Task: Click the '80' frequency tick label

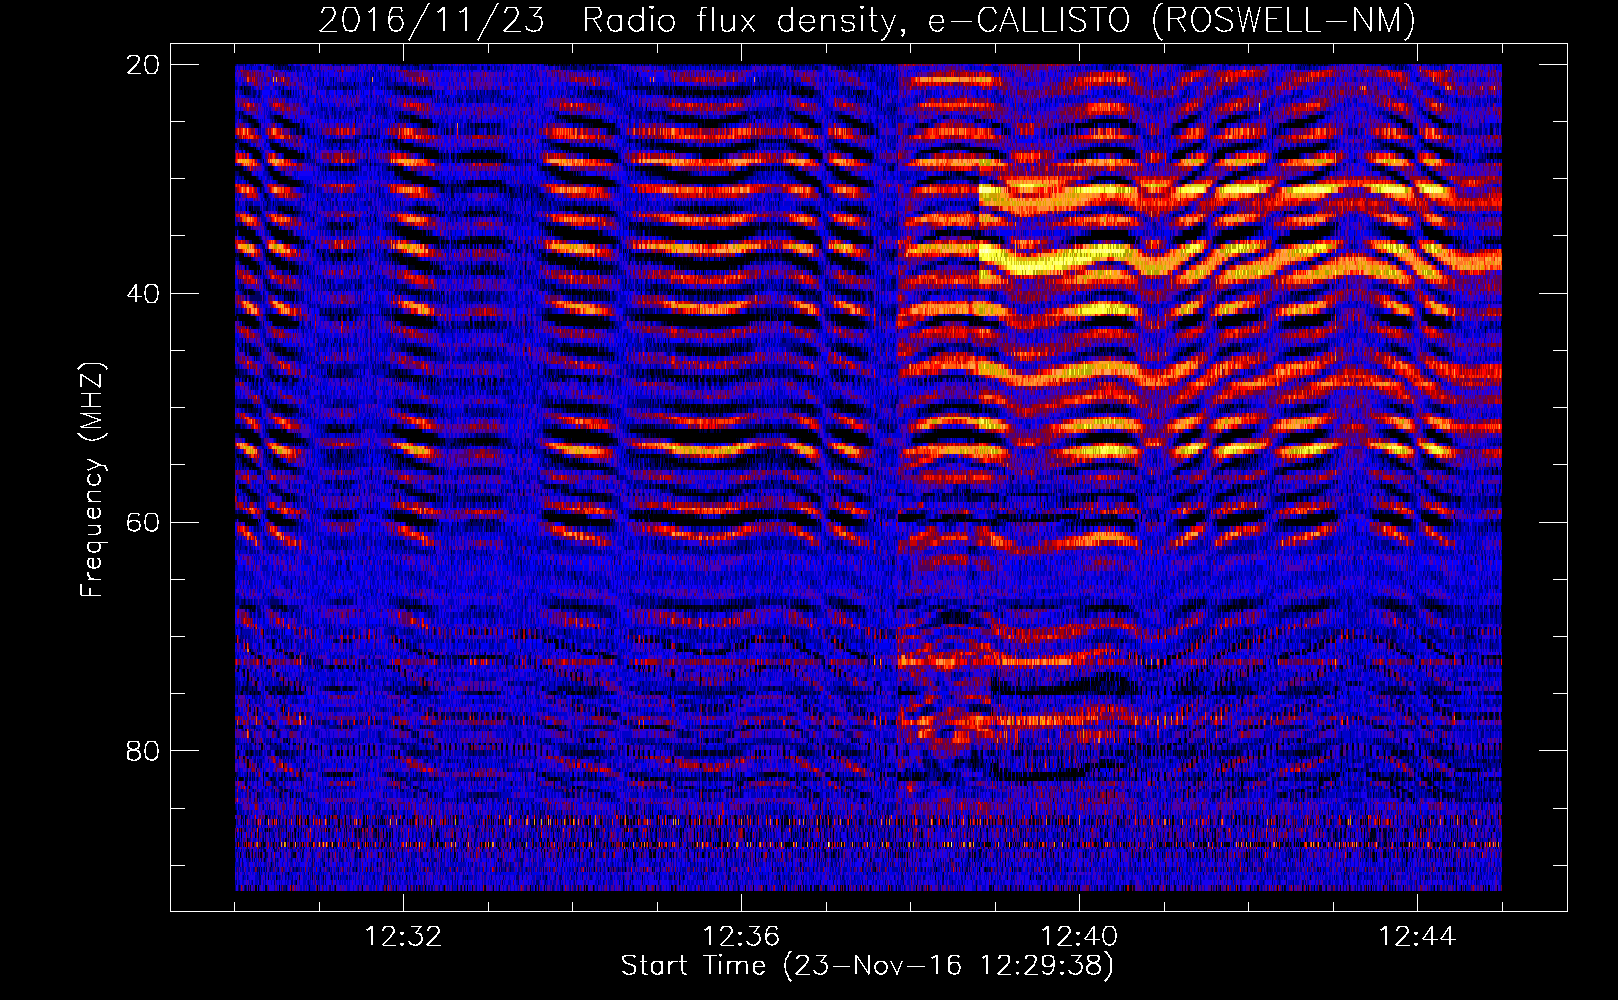Action: pyautogui.click(x=143, y=750)
